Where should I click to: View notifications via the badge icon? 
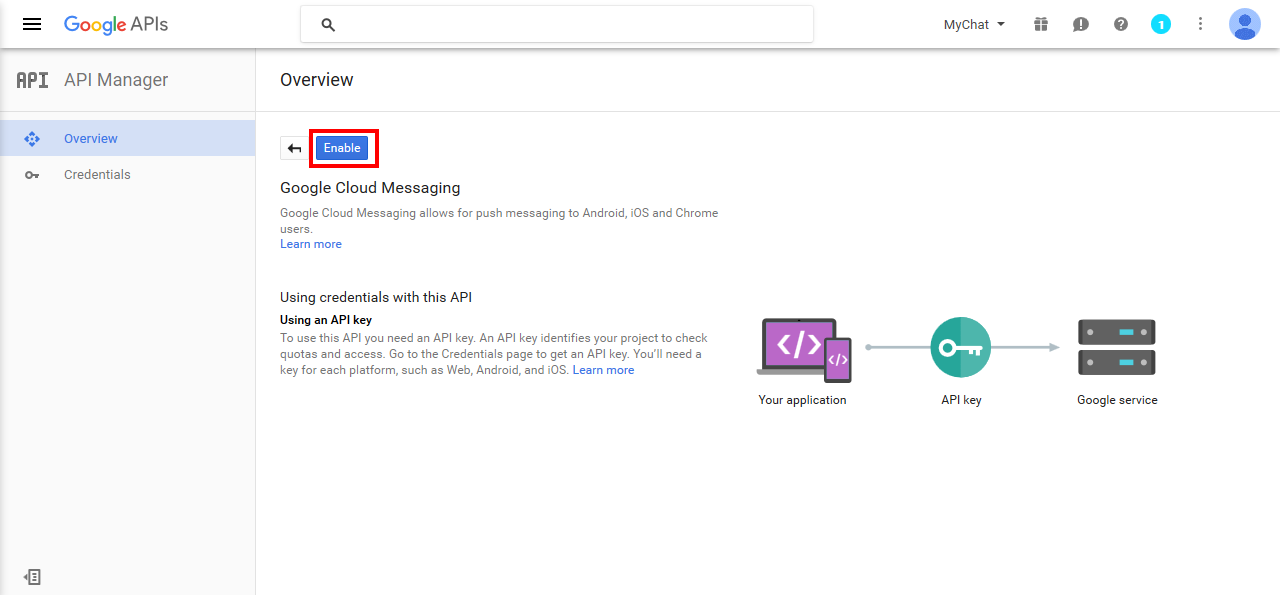[1161, 24]
